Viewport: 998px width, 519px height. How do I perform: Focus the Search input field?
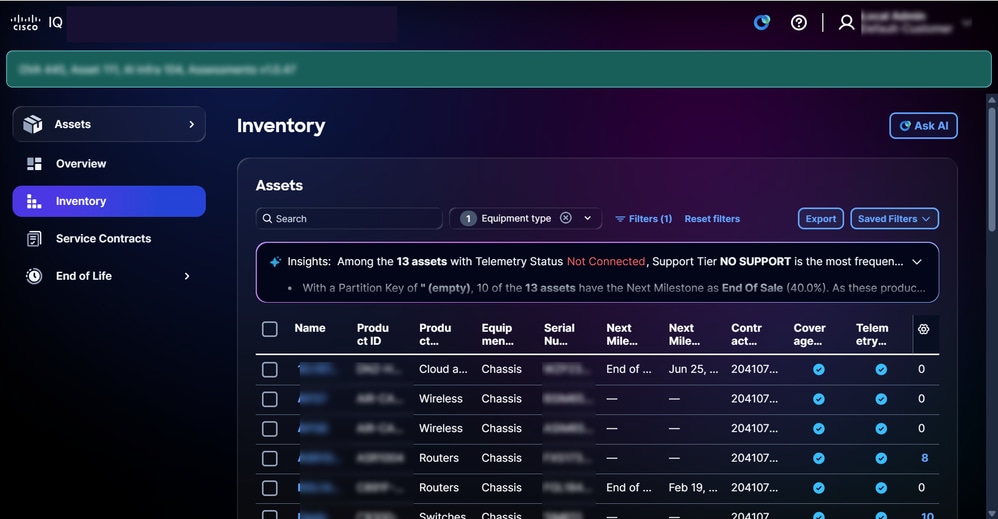(x=349, y=218)
